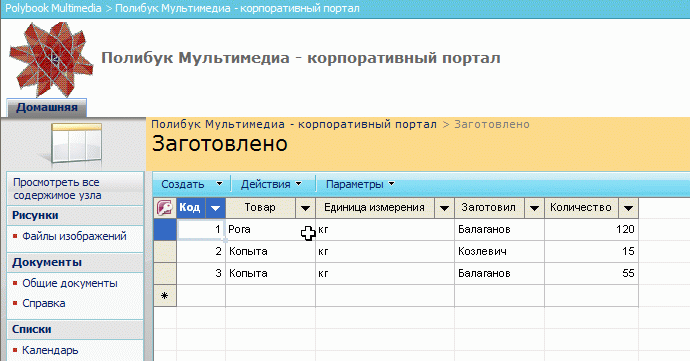Click the Копыта cell in row 3

pyautogui.click(x=270, y=273)
